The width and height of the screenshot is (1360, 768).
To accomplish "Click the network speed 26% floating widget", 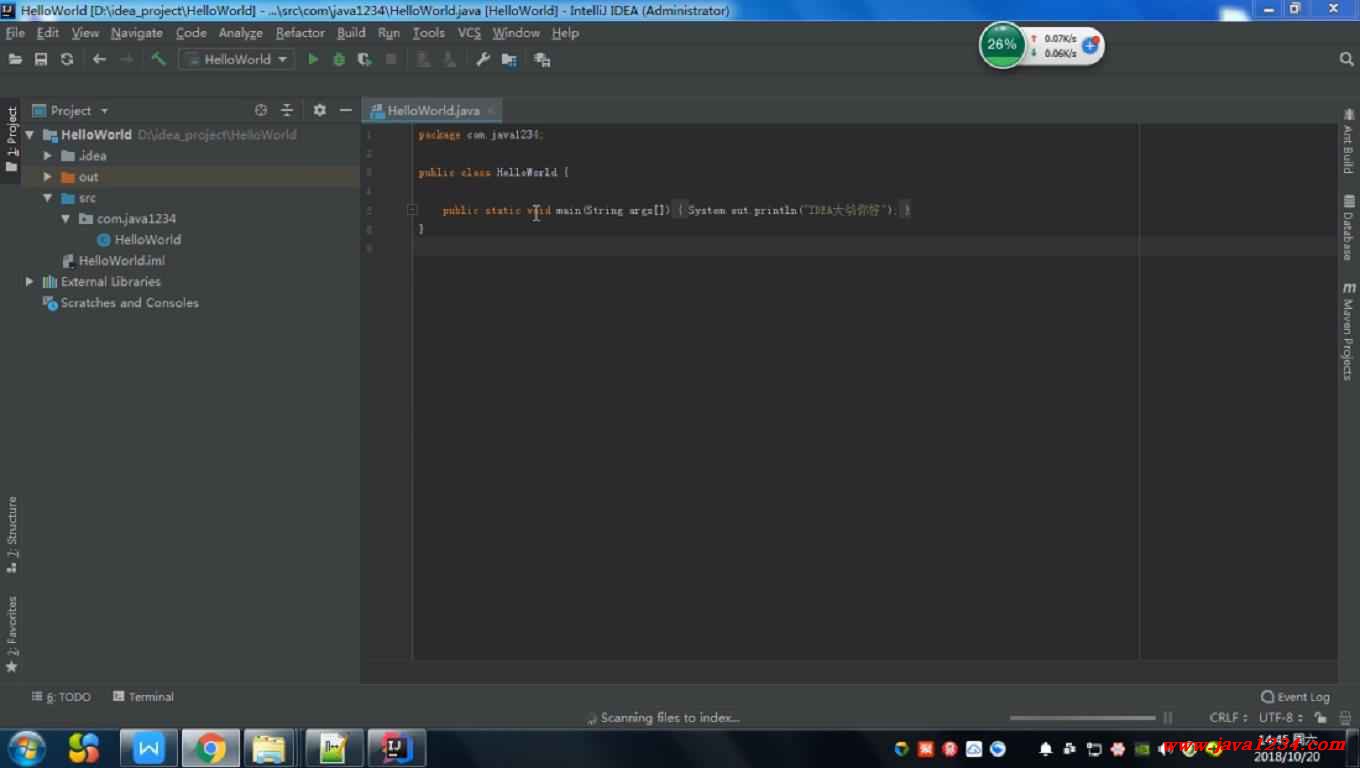I will 1041,46.
